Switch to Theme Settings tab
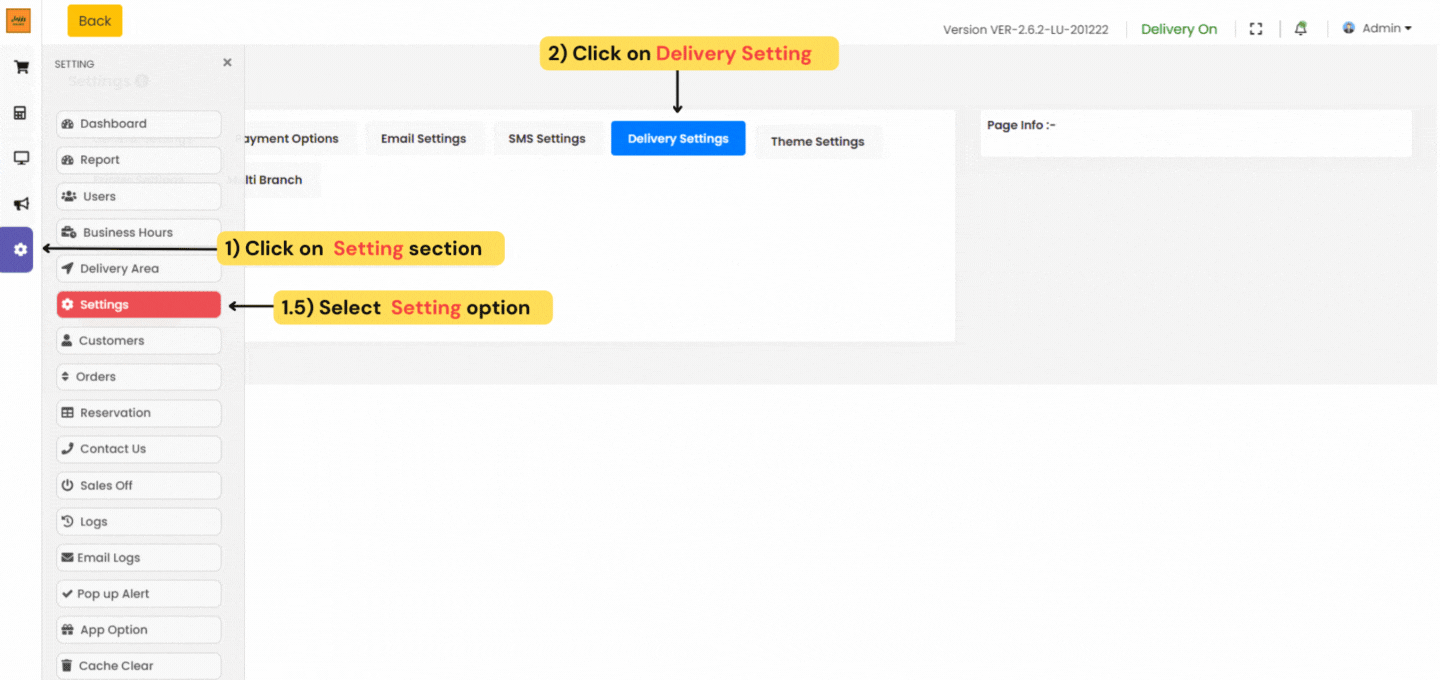The width and height of the screenshot is (1440, 680). pos(817,142)
